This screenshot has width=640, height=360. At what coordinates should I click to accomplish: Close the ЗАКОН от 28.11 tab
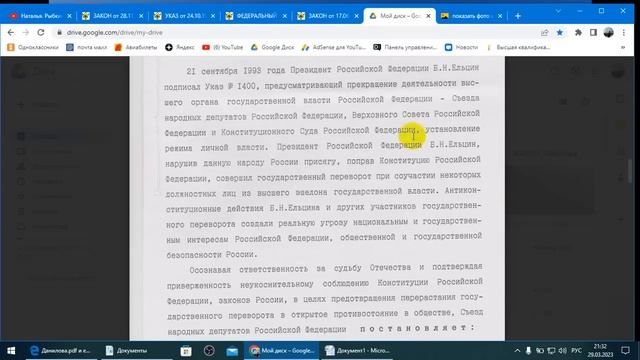(x=141, y=16)
